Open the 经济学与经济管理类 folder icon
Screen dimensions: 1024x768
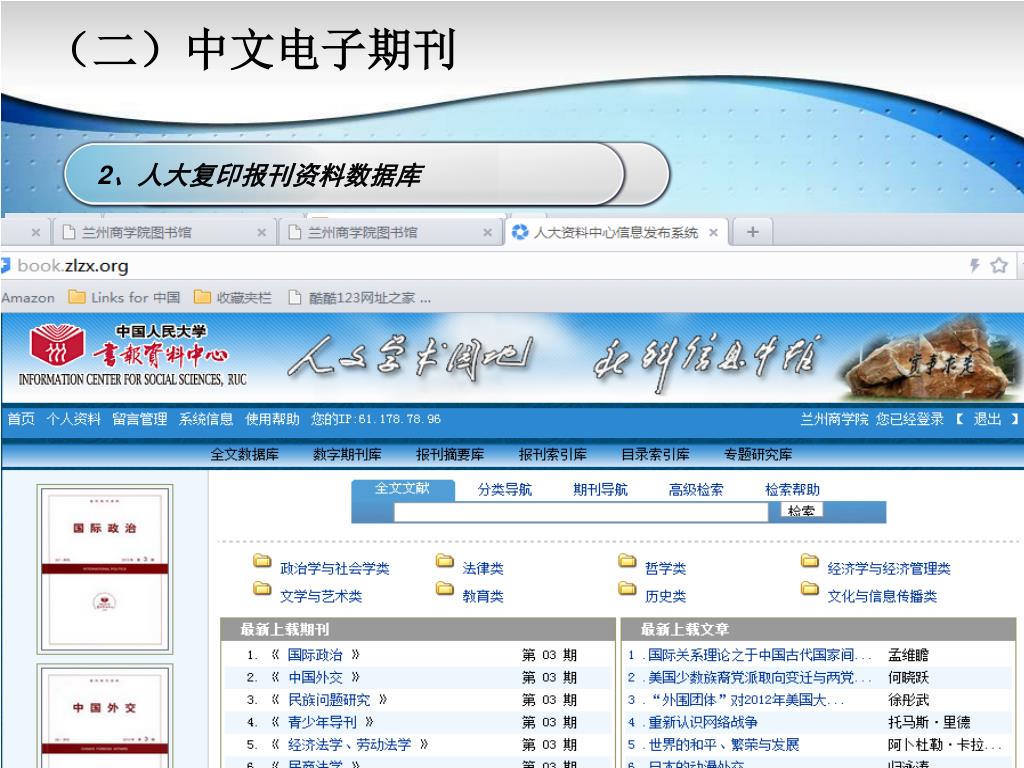pyautogui.click(x=810, y=561)
